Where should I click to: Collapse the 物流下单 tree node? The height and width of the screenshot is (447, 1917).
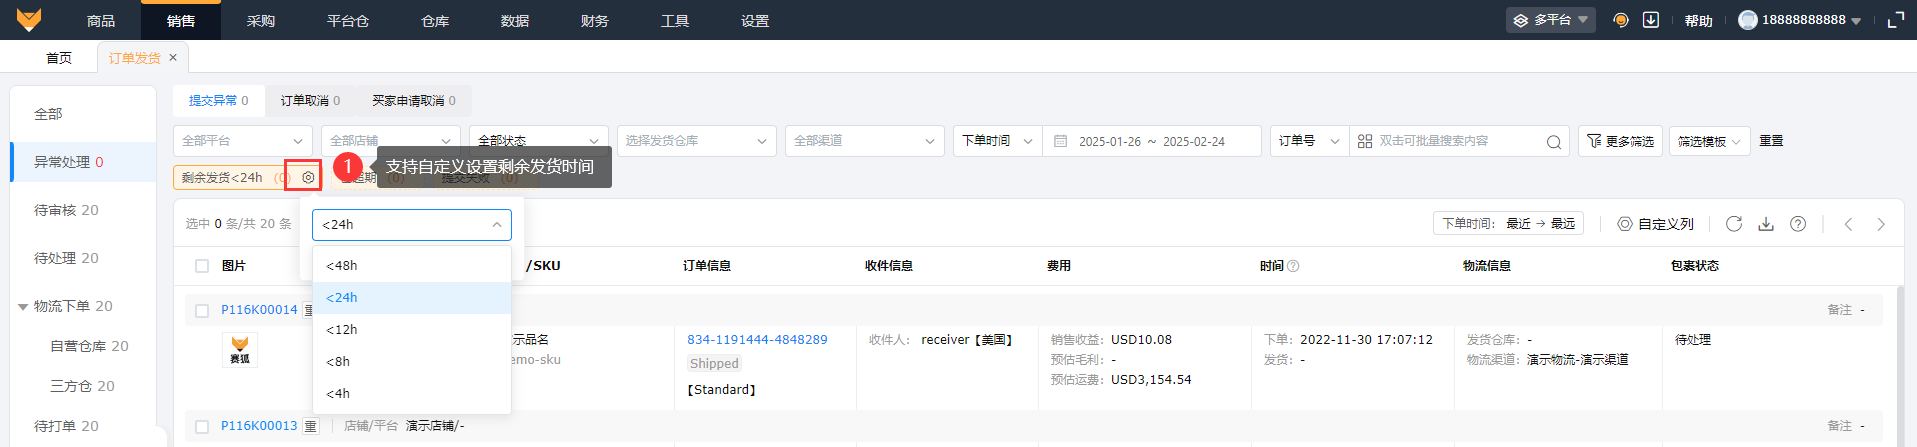pos(23,307)
